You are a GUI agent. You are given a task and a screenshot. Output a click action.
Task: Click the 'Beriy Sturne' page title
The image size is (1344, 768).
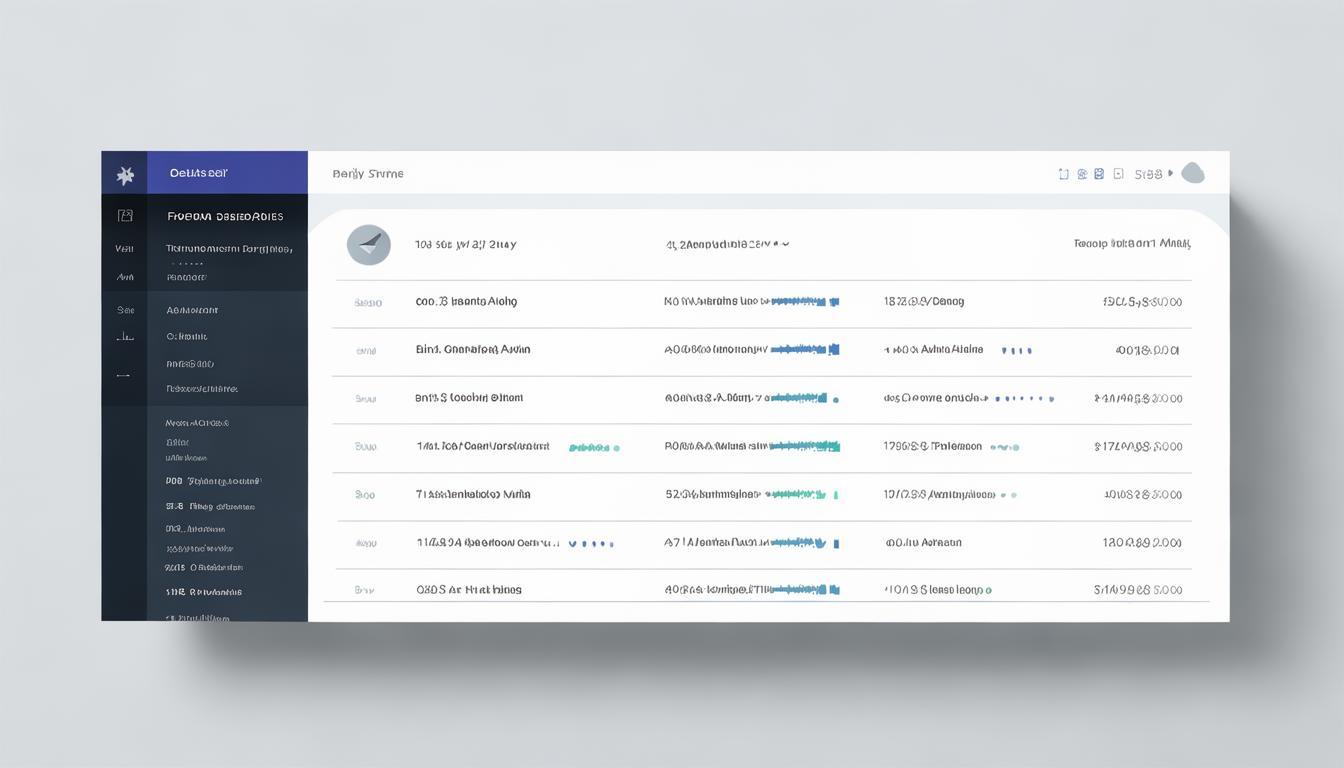click(368, 174)
